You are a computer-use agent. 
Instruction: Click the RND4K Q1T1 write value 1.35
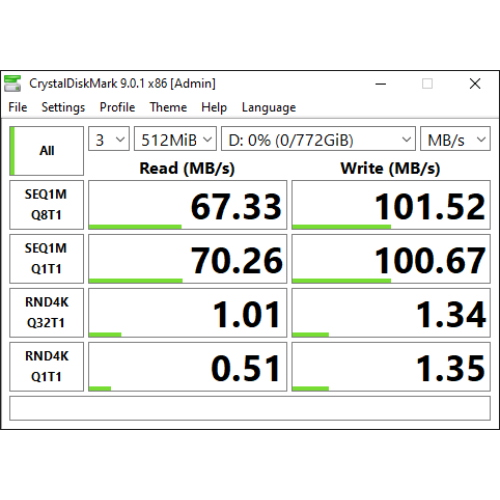[391, 367]
